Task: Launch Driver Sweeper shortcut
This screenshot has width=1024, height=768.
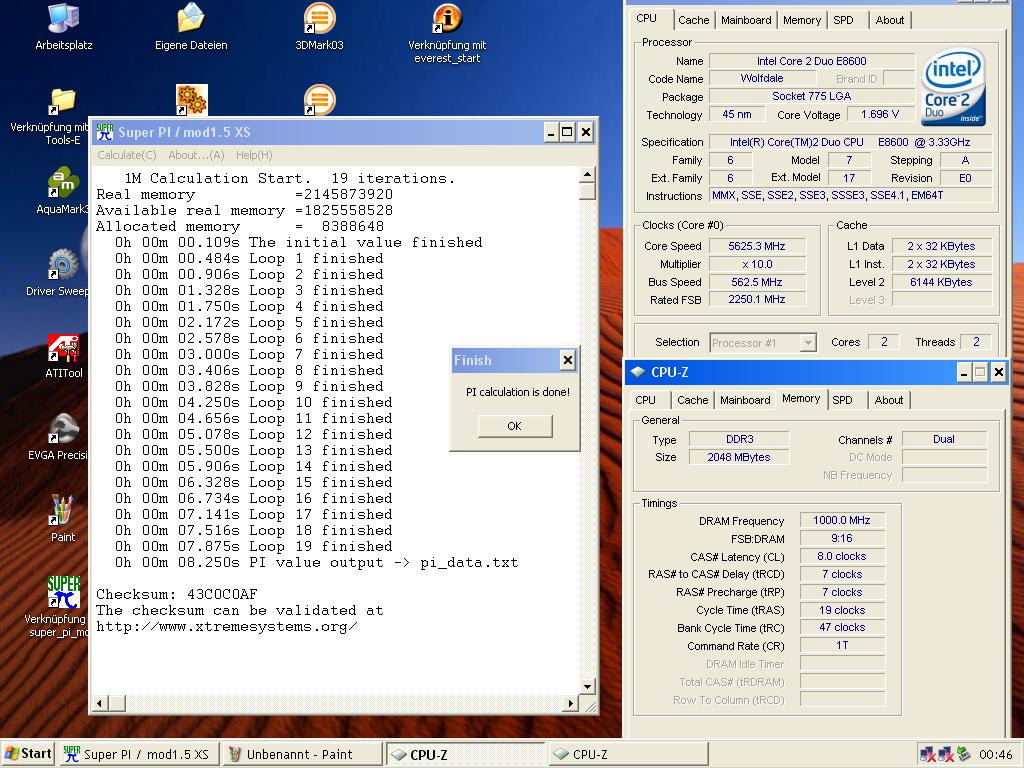Action: [x=63, y=273]
